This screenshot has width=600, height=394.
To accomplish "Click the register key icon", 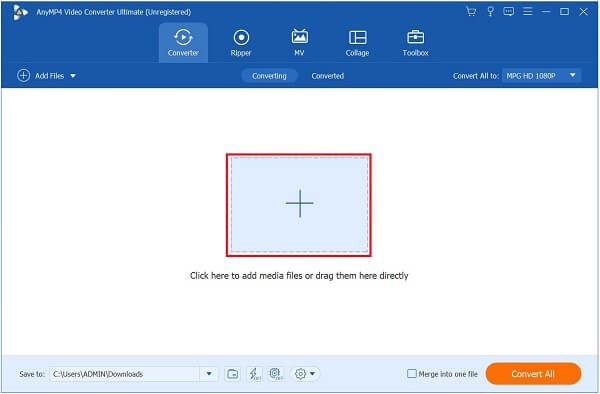I will tap(490, 11).
